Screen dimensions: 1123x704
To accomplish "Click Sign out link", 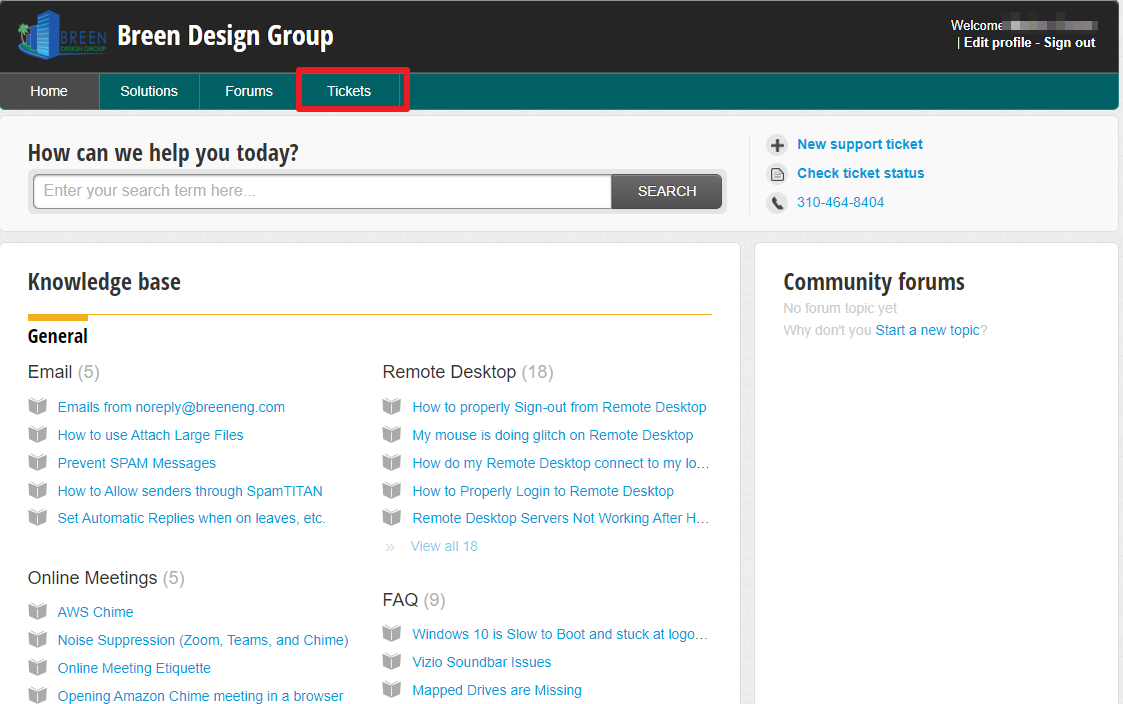I will tap(1069, 42).
